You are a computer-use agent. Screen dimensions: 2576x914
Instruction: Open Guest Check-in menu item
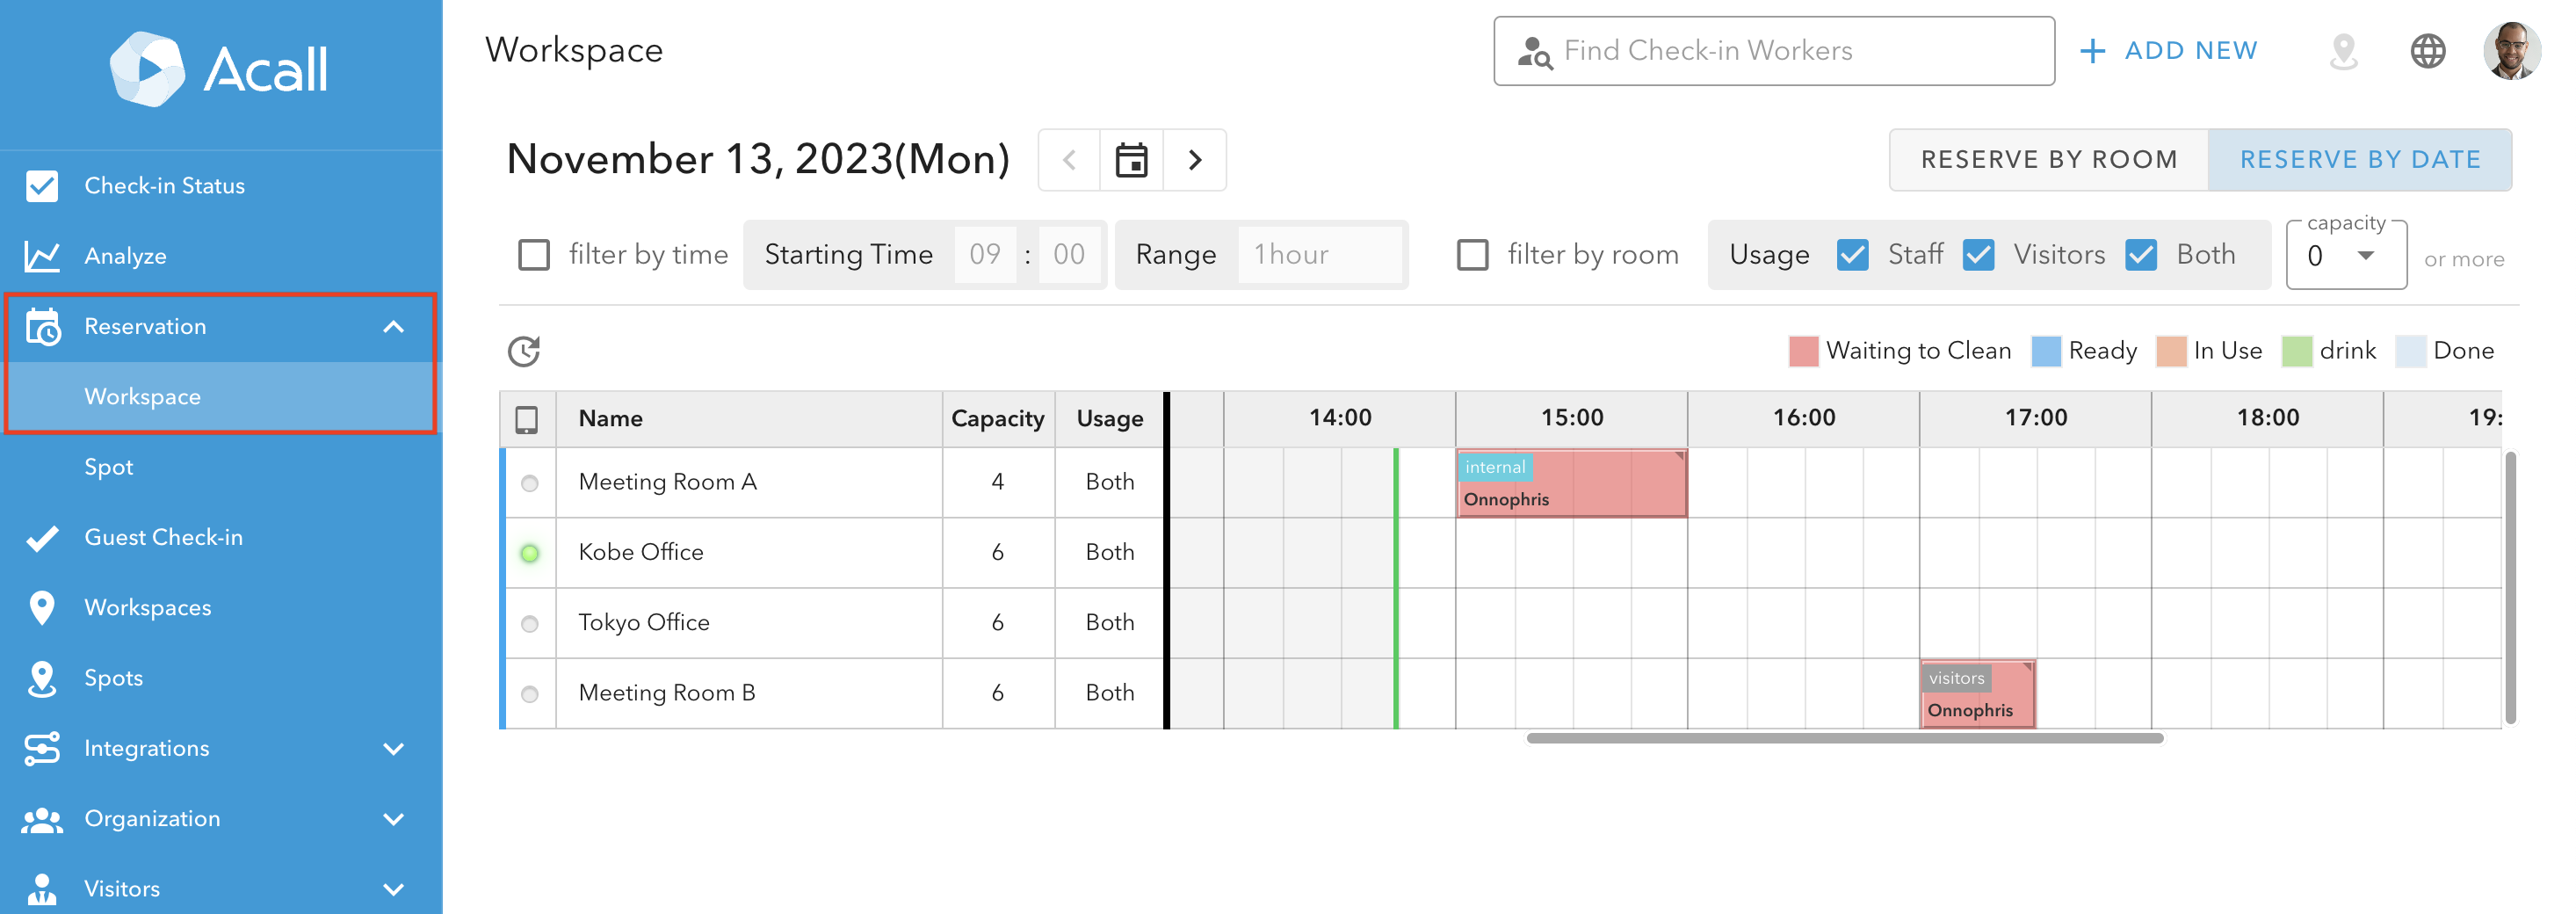coord(221,538)
